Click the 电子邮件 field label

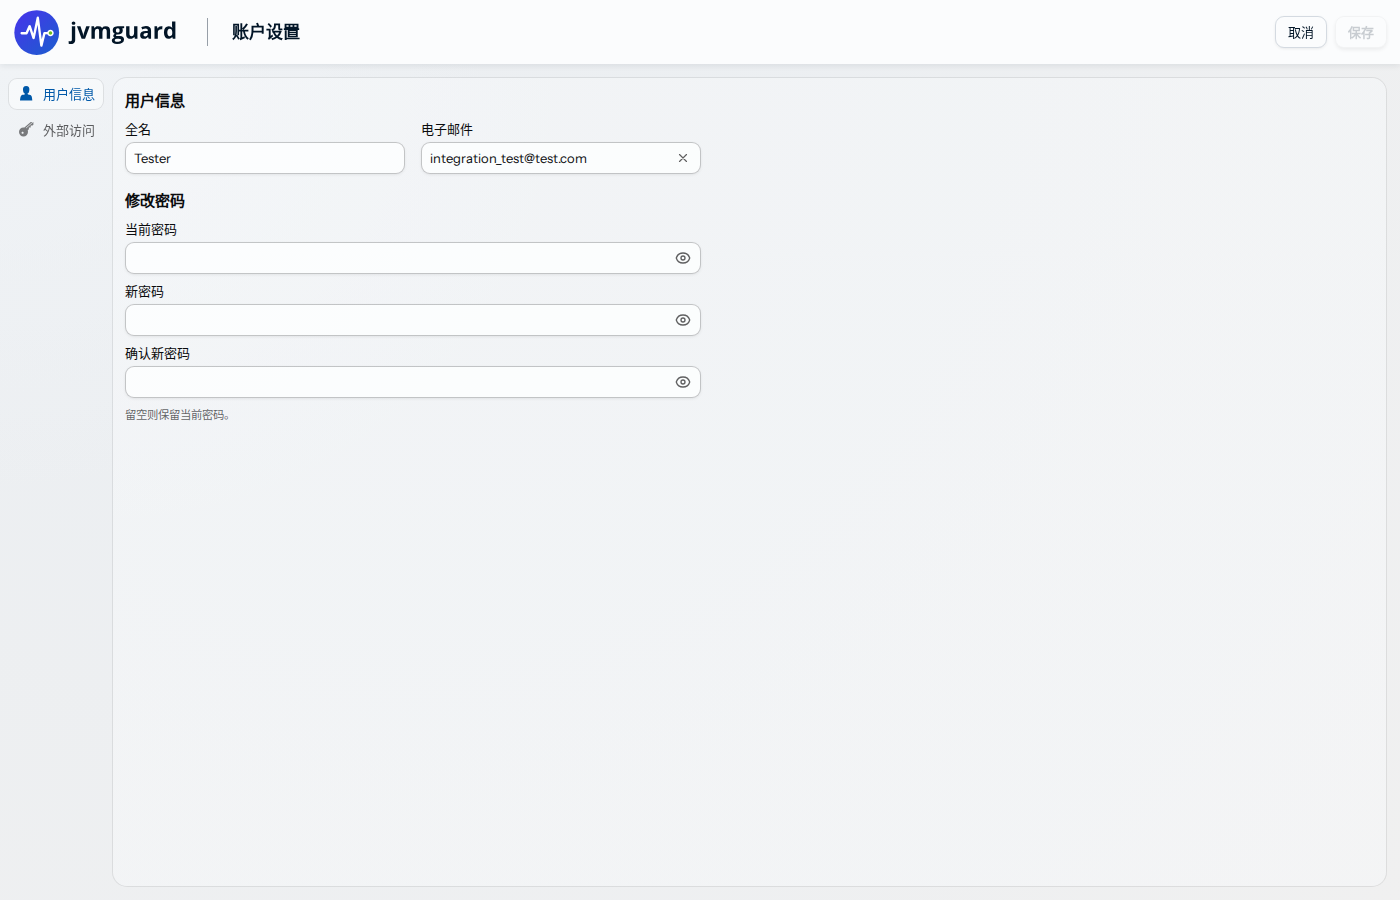pyautogui.click(x=447, y=130)
